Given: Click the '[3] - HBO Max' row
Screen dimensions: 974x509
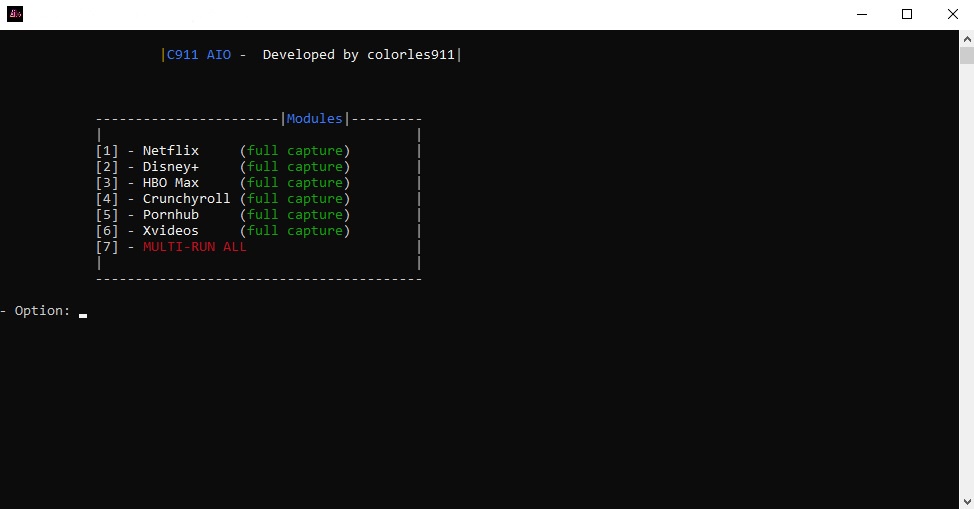Looking at the screenshot, I should point(223,183).
